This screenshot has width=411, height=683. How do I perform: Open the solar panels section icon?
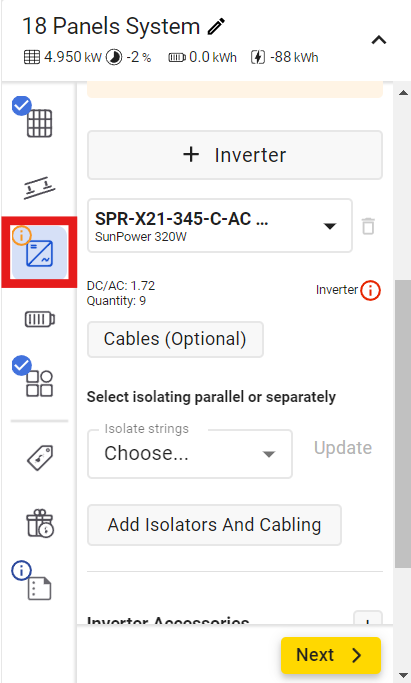click(x=39, y=123)
